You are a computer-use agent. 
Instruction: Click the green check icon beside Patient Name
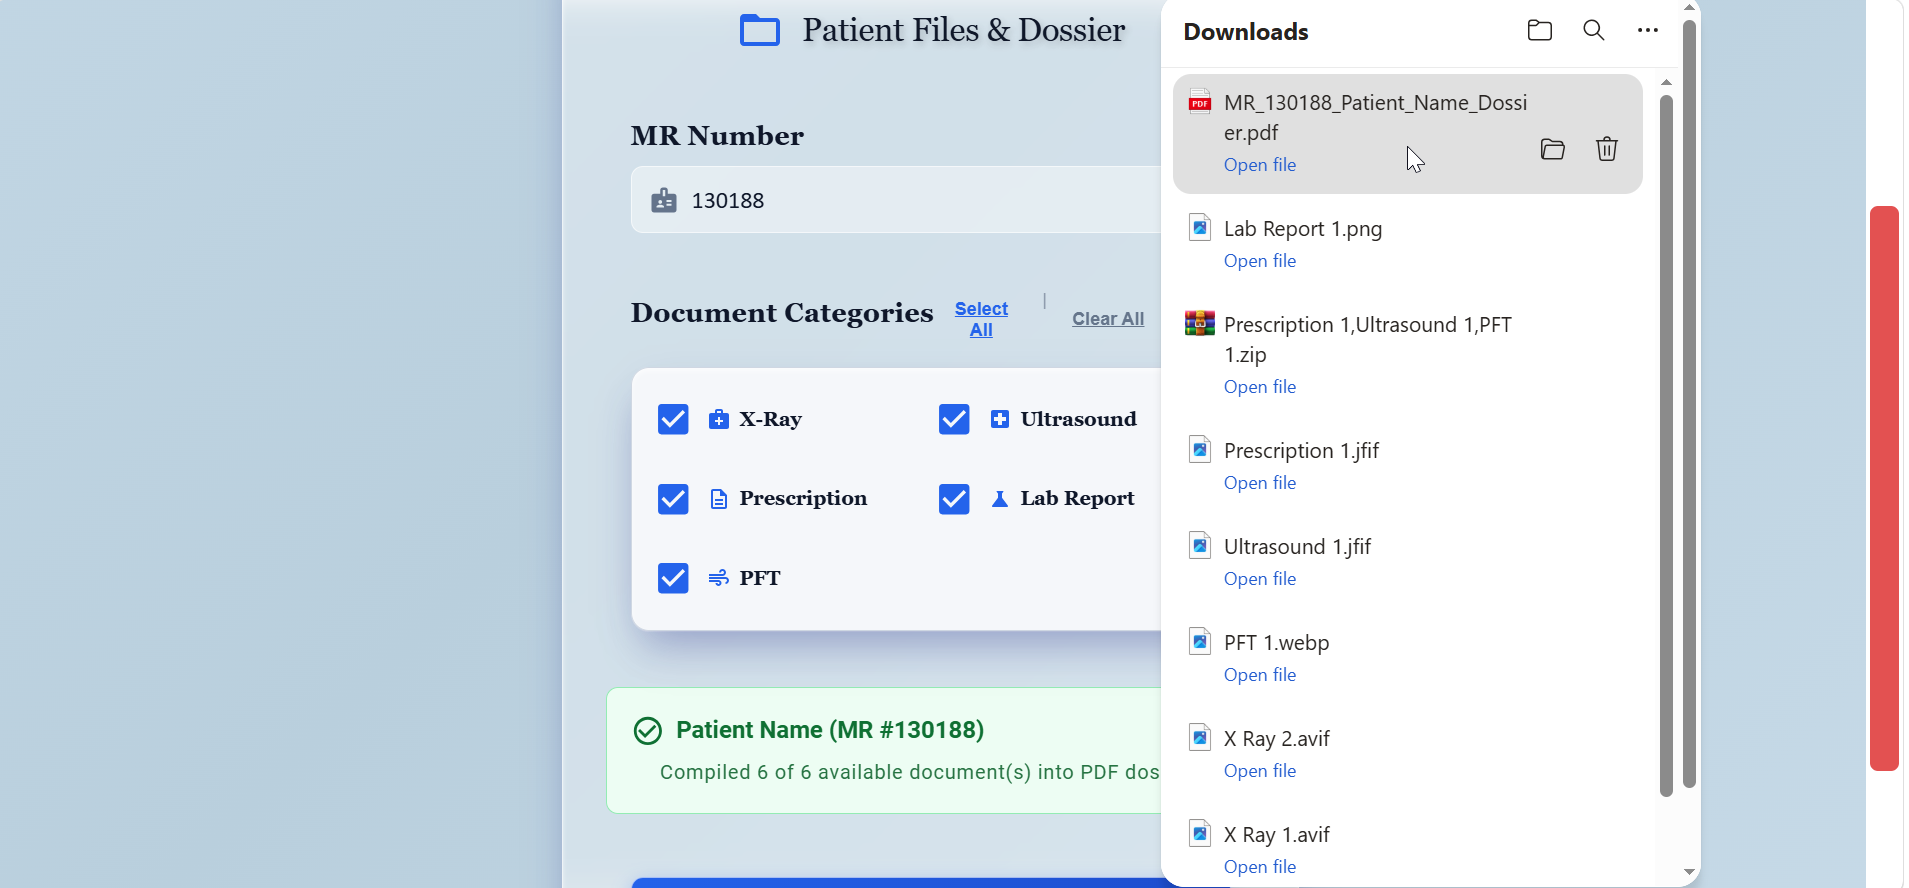648,731
